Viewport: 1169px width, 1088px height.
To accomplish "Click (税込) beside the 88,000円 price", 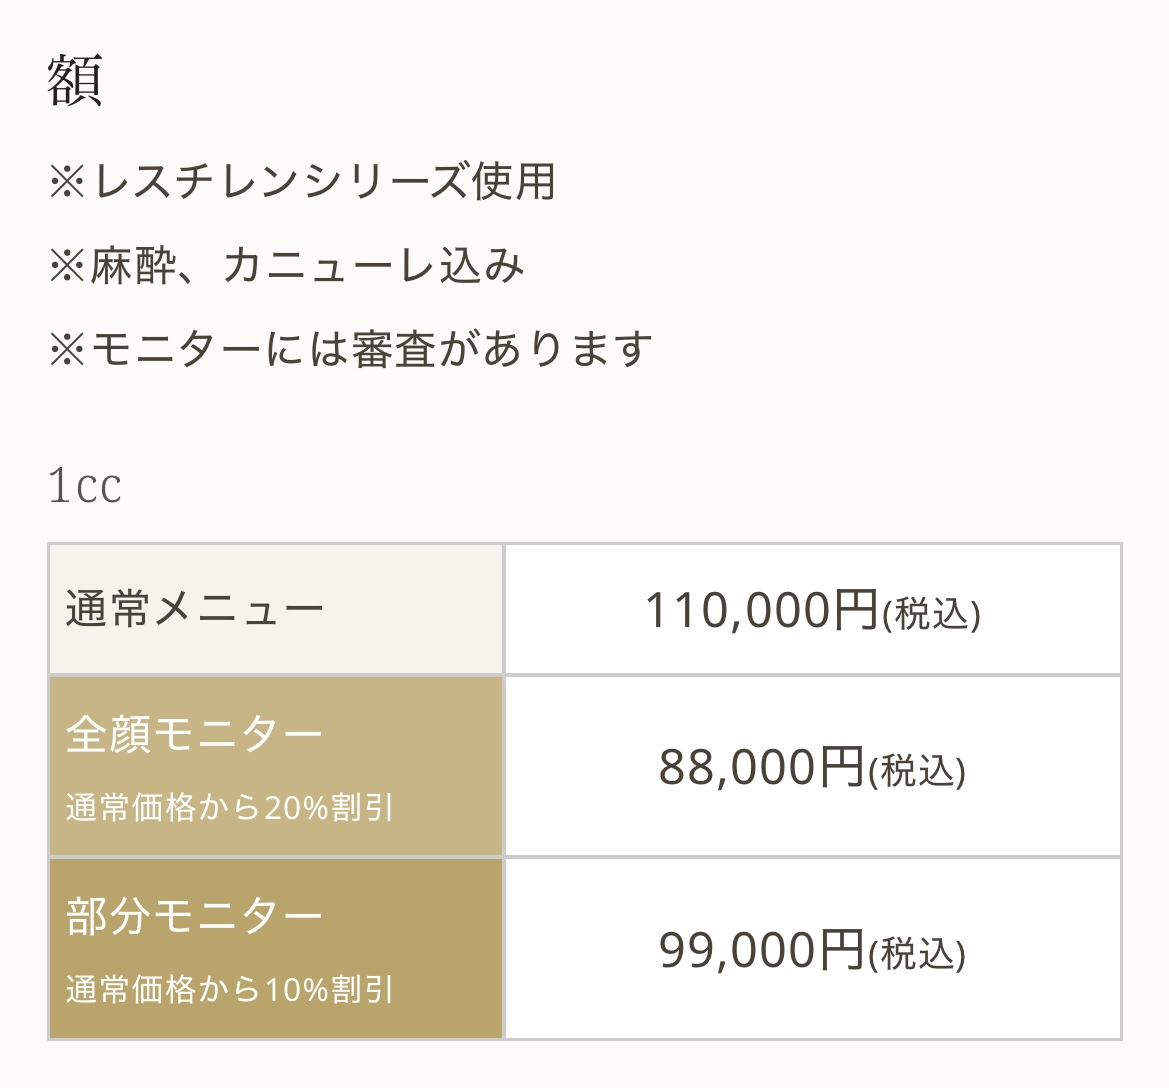I will pos(917,772).
